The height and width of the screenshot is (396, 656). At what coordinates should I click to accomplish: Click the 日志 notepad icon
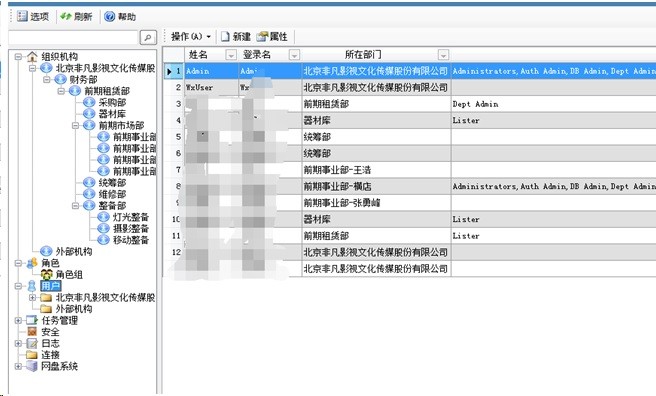pos(32,343)
